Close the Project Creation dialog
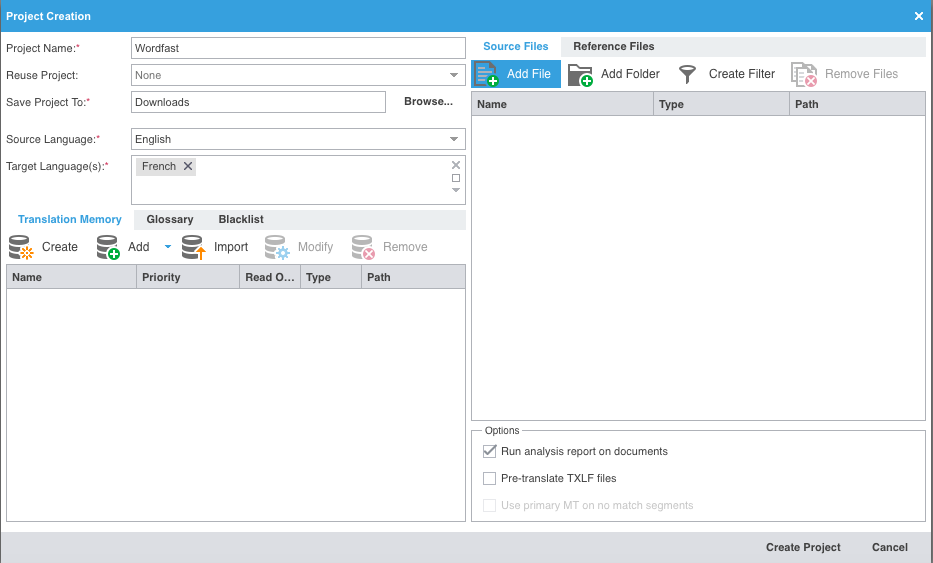933x563 pixels. click(919, 16)
